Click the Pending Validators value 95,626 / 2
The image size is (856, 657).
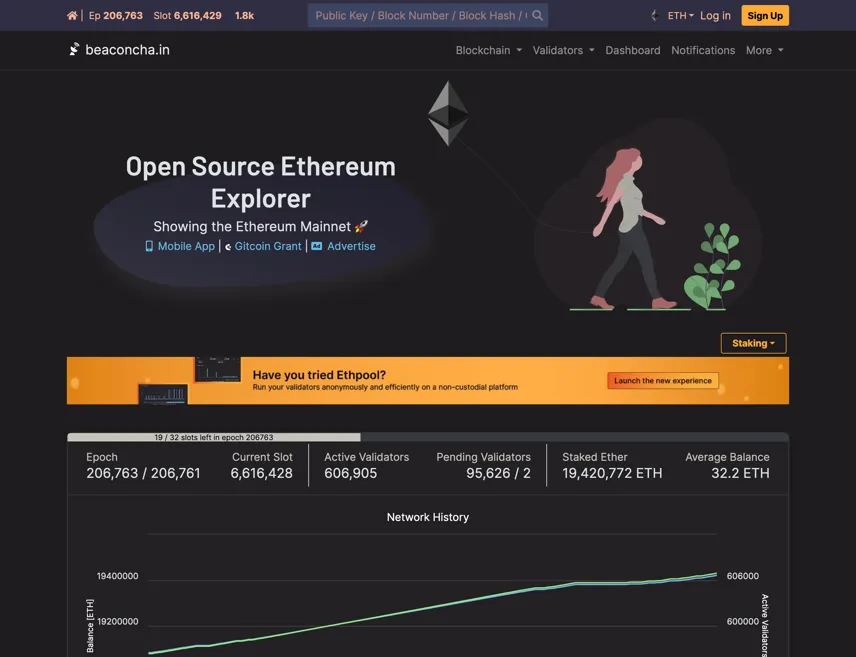(x=498, y=473)
